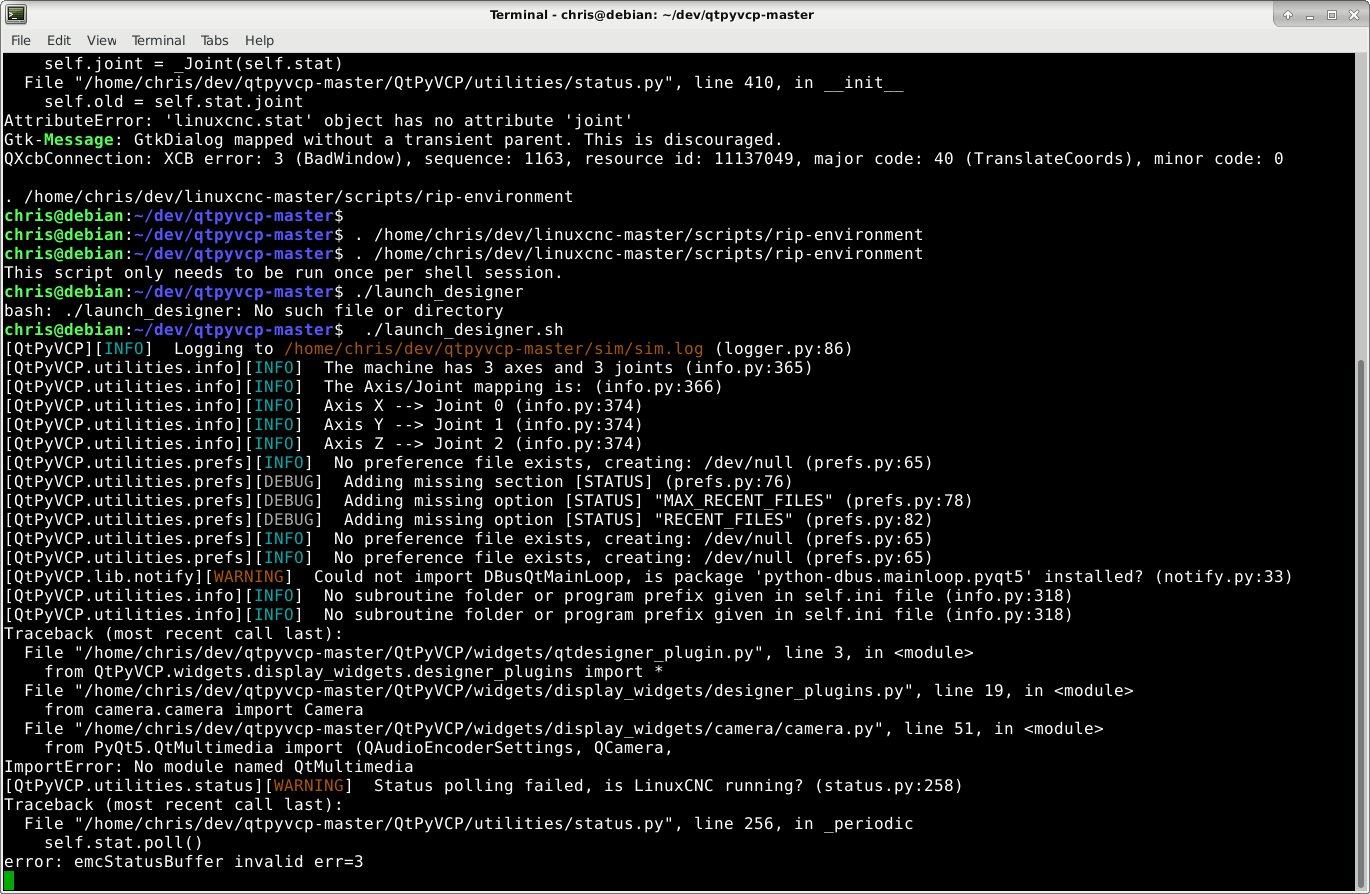1370x894 pixels.
Task: Open the Edit menu
Action: [59, 40]
